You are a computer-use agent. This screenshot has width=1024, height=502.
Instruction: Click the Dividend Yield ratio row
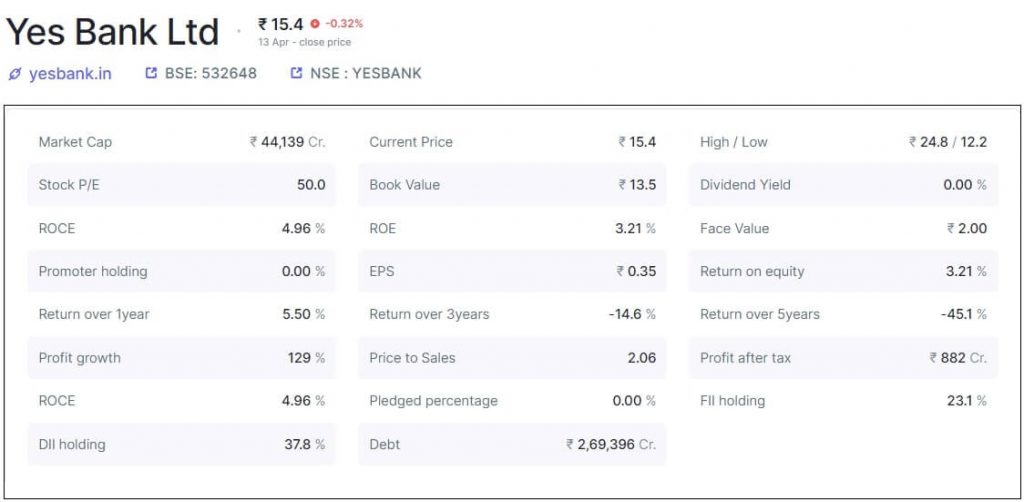point(843,185)
